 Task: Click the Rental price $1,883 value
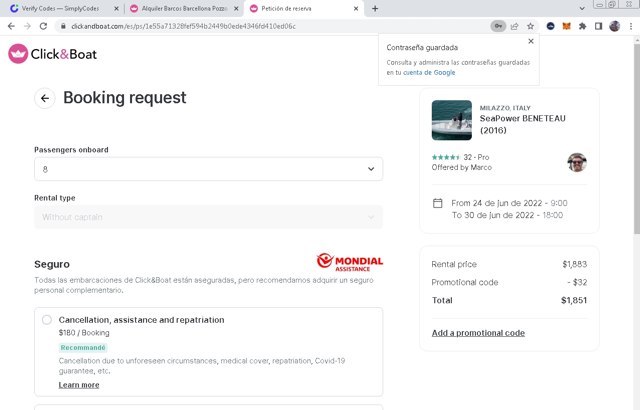(x=575, y=264)
